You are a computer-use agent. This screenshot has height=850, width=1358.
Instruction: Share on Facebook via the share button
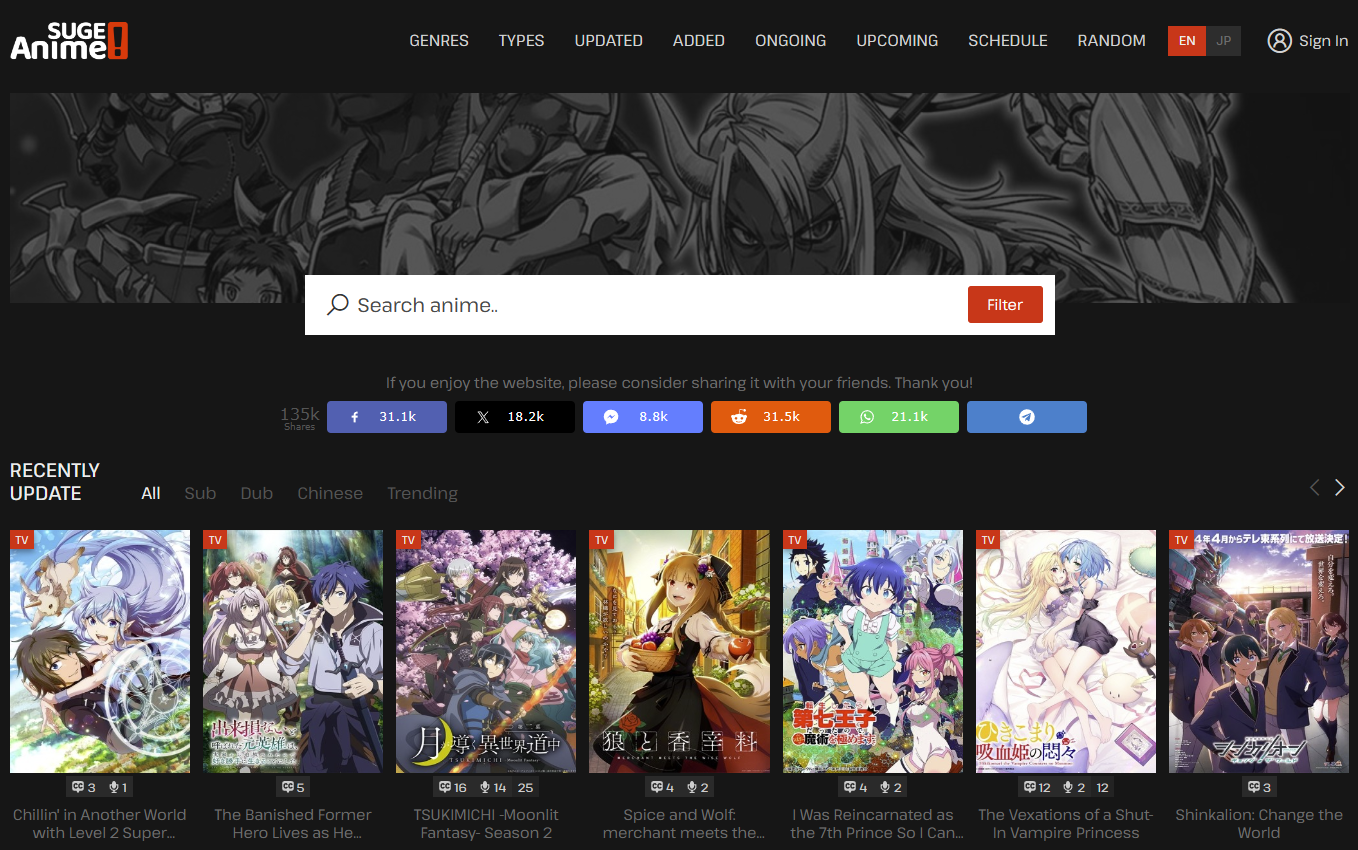click(x=386, y=417)
